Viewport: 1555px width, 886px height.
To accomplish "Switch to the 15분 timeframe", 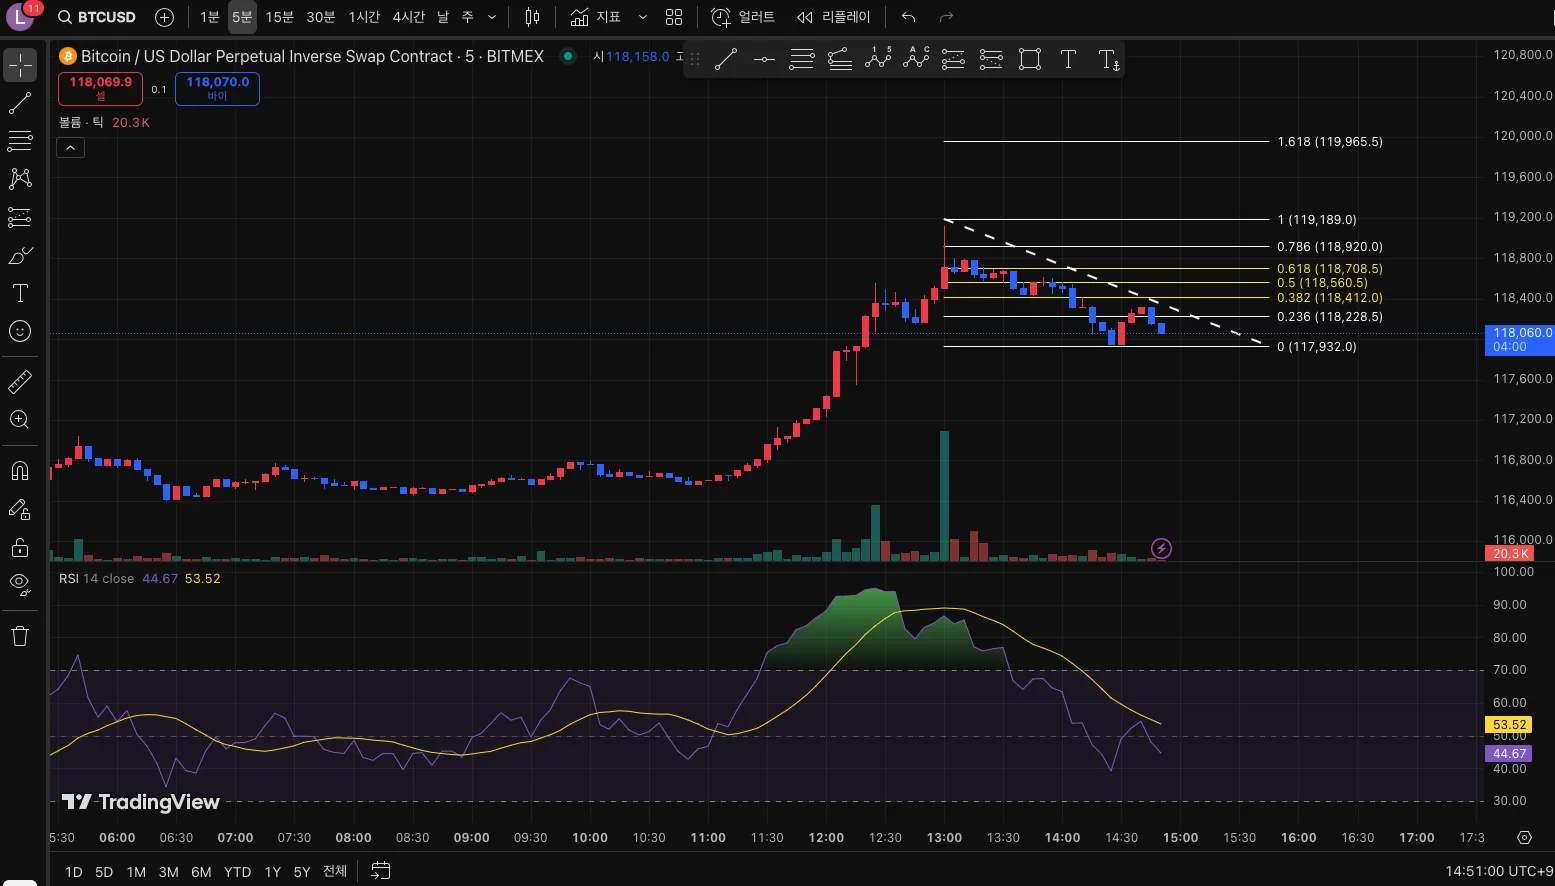I will [x=279, y=17].
